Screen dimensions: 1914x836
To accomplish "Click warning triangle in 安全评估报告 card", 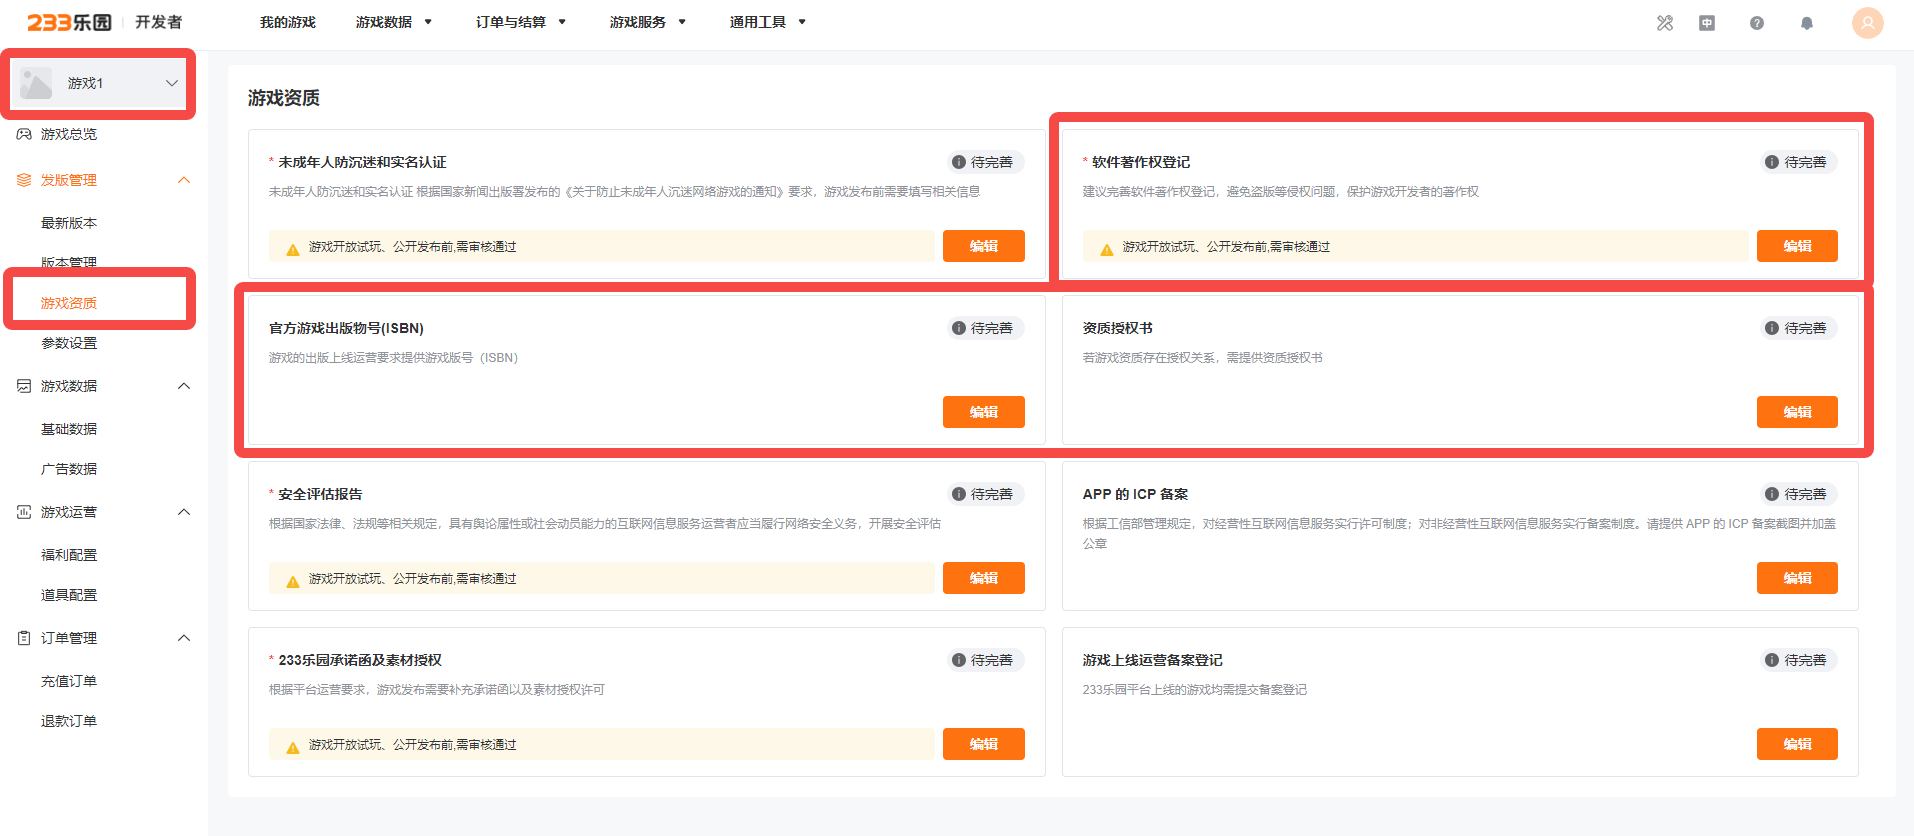I will click(x=293, y=581).
